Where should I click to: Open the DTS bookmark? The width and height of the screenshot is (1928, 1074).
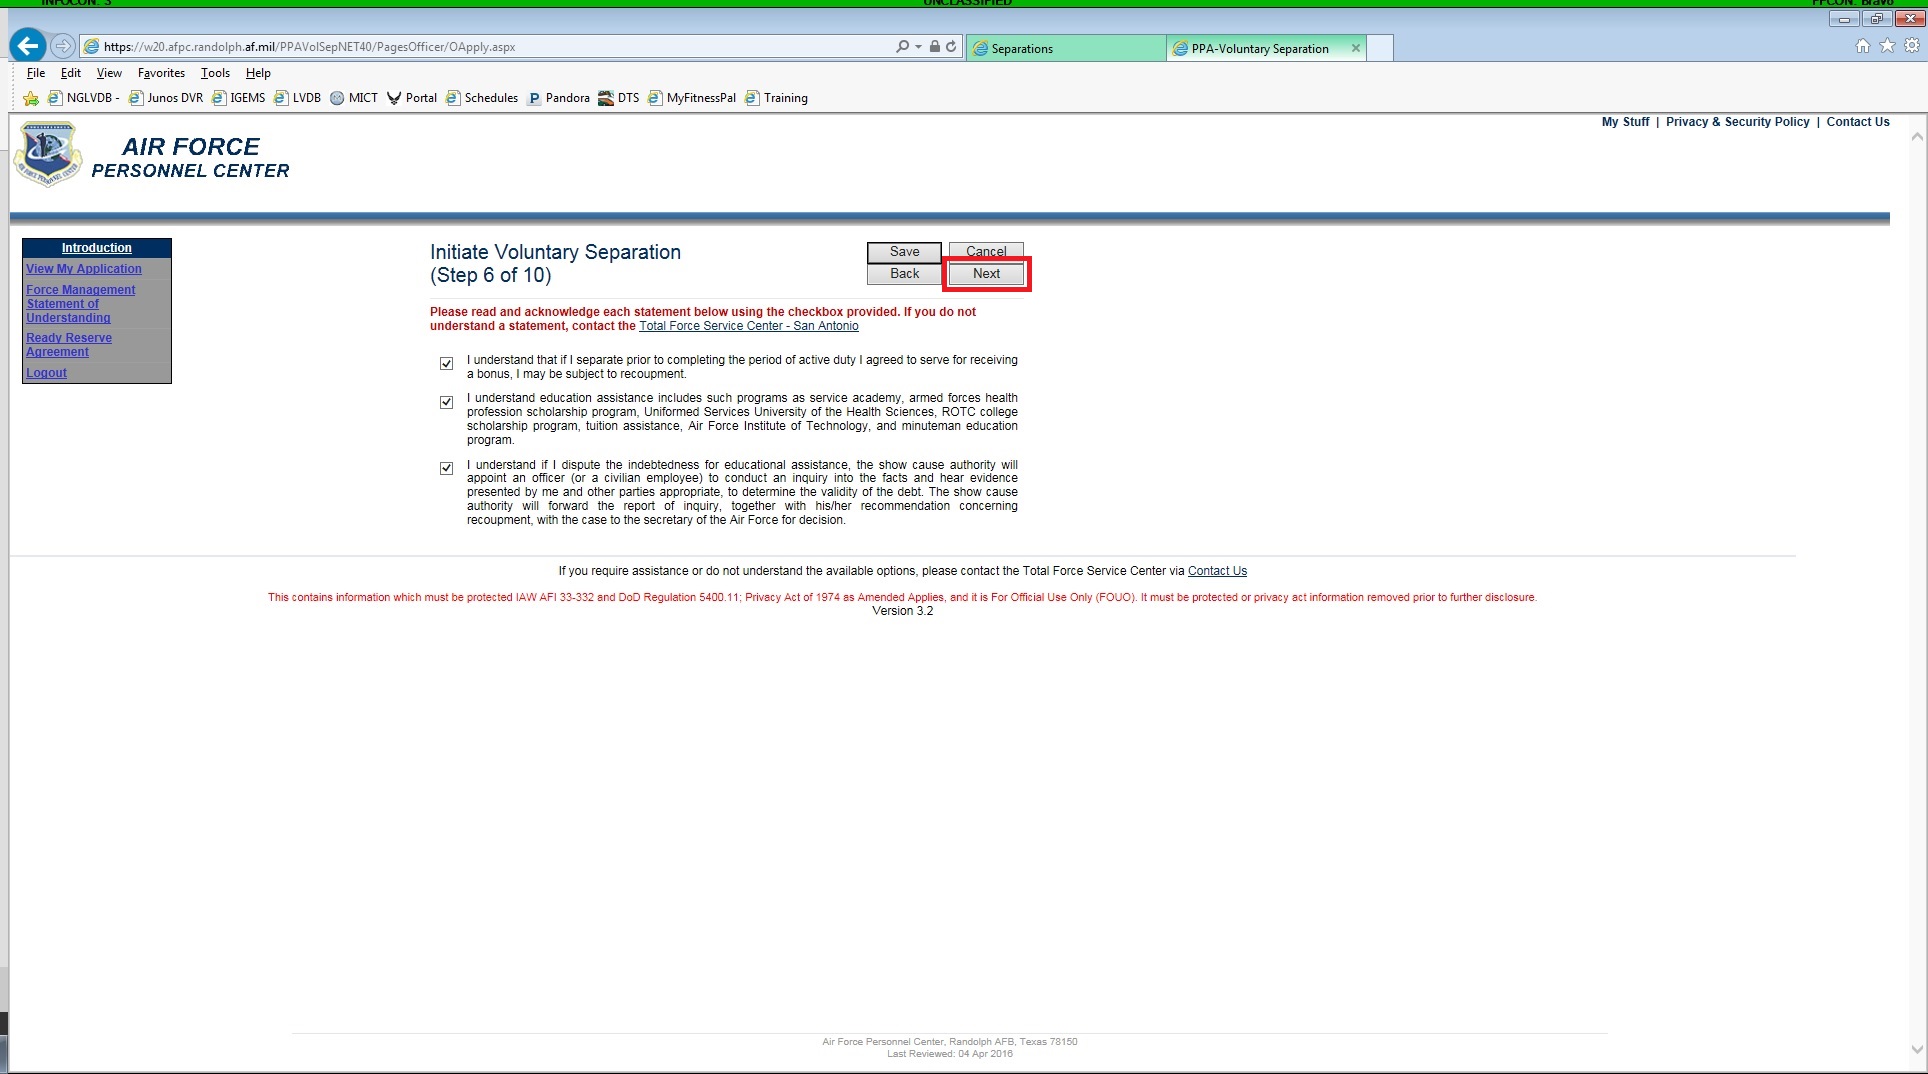click(619, 98)
